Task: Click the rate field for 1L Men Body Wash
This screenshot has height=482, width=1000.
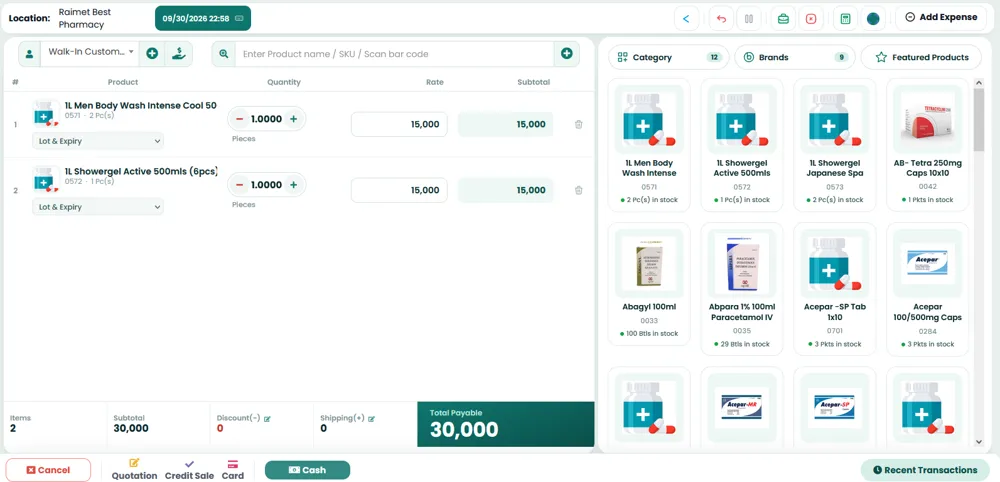Action: pos(399,124)
